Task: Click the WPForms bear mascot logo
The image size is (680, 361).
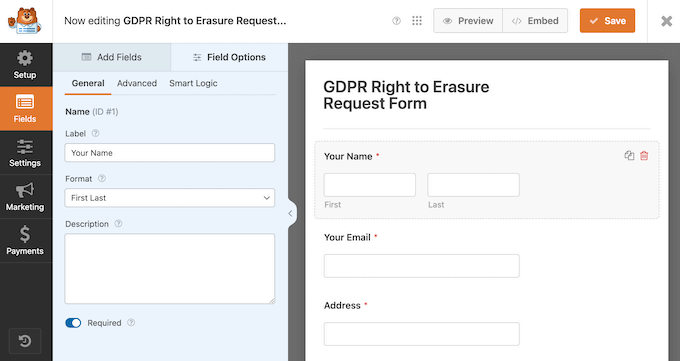Action: (25, 21)
